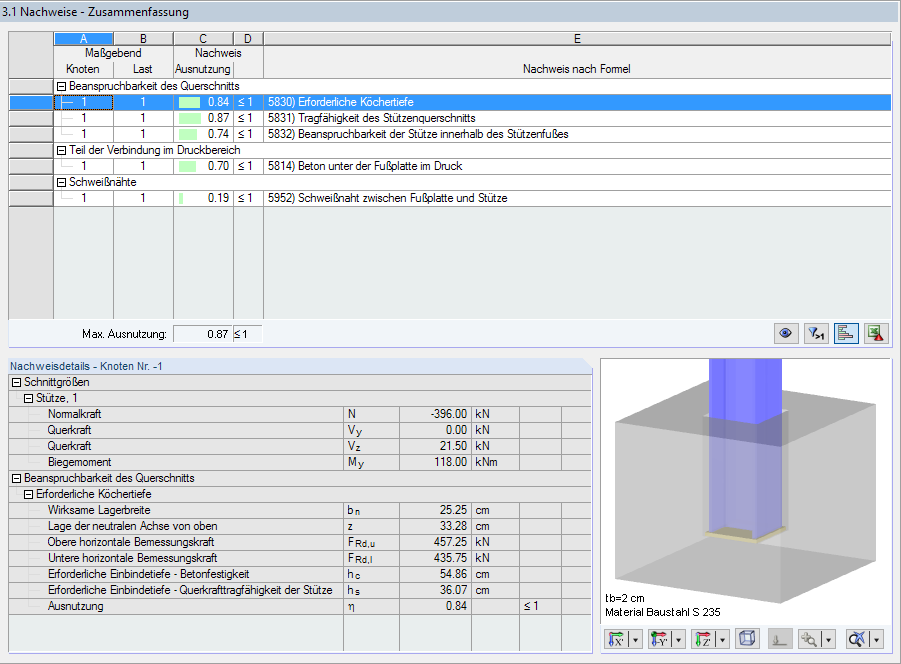Image resolution: width=901 pixels, height=664 pixels.
Task: Collapse Beanspruchbarkeit des Querschnitts in details panel
Action: tap(17, 478)
